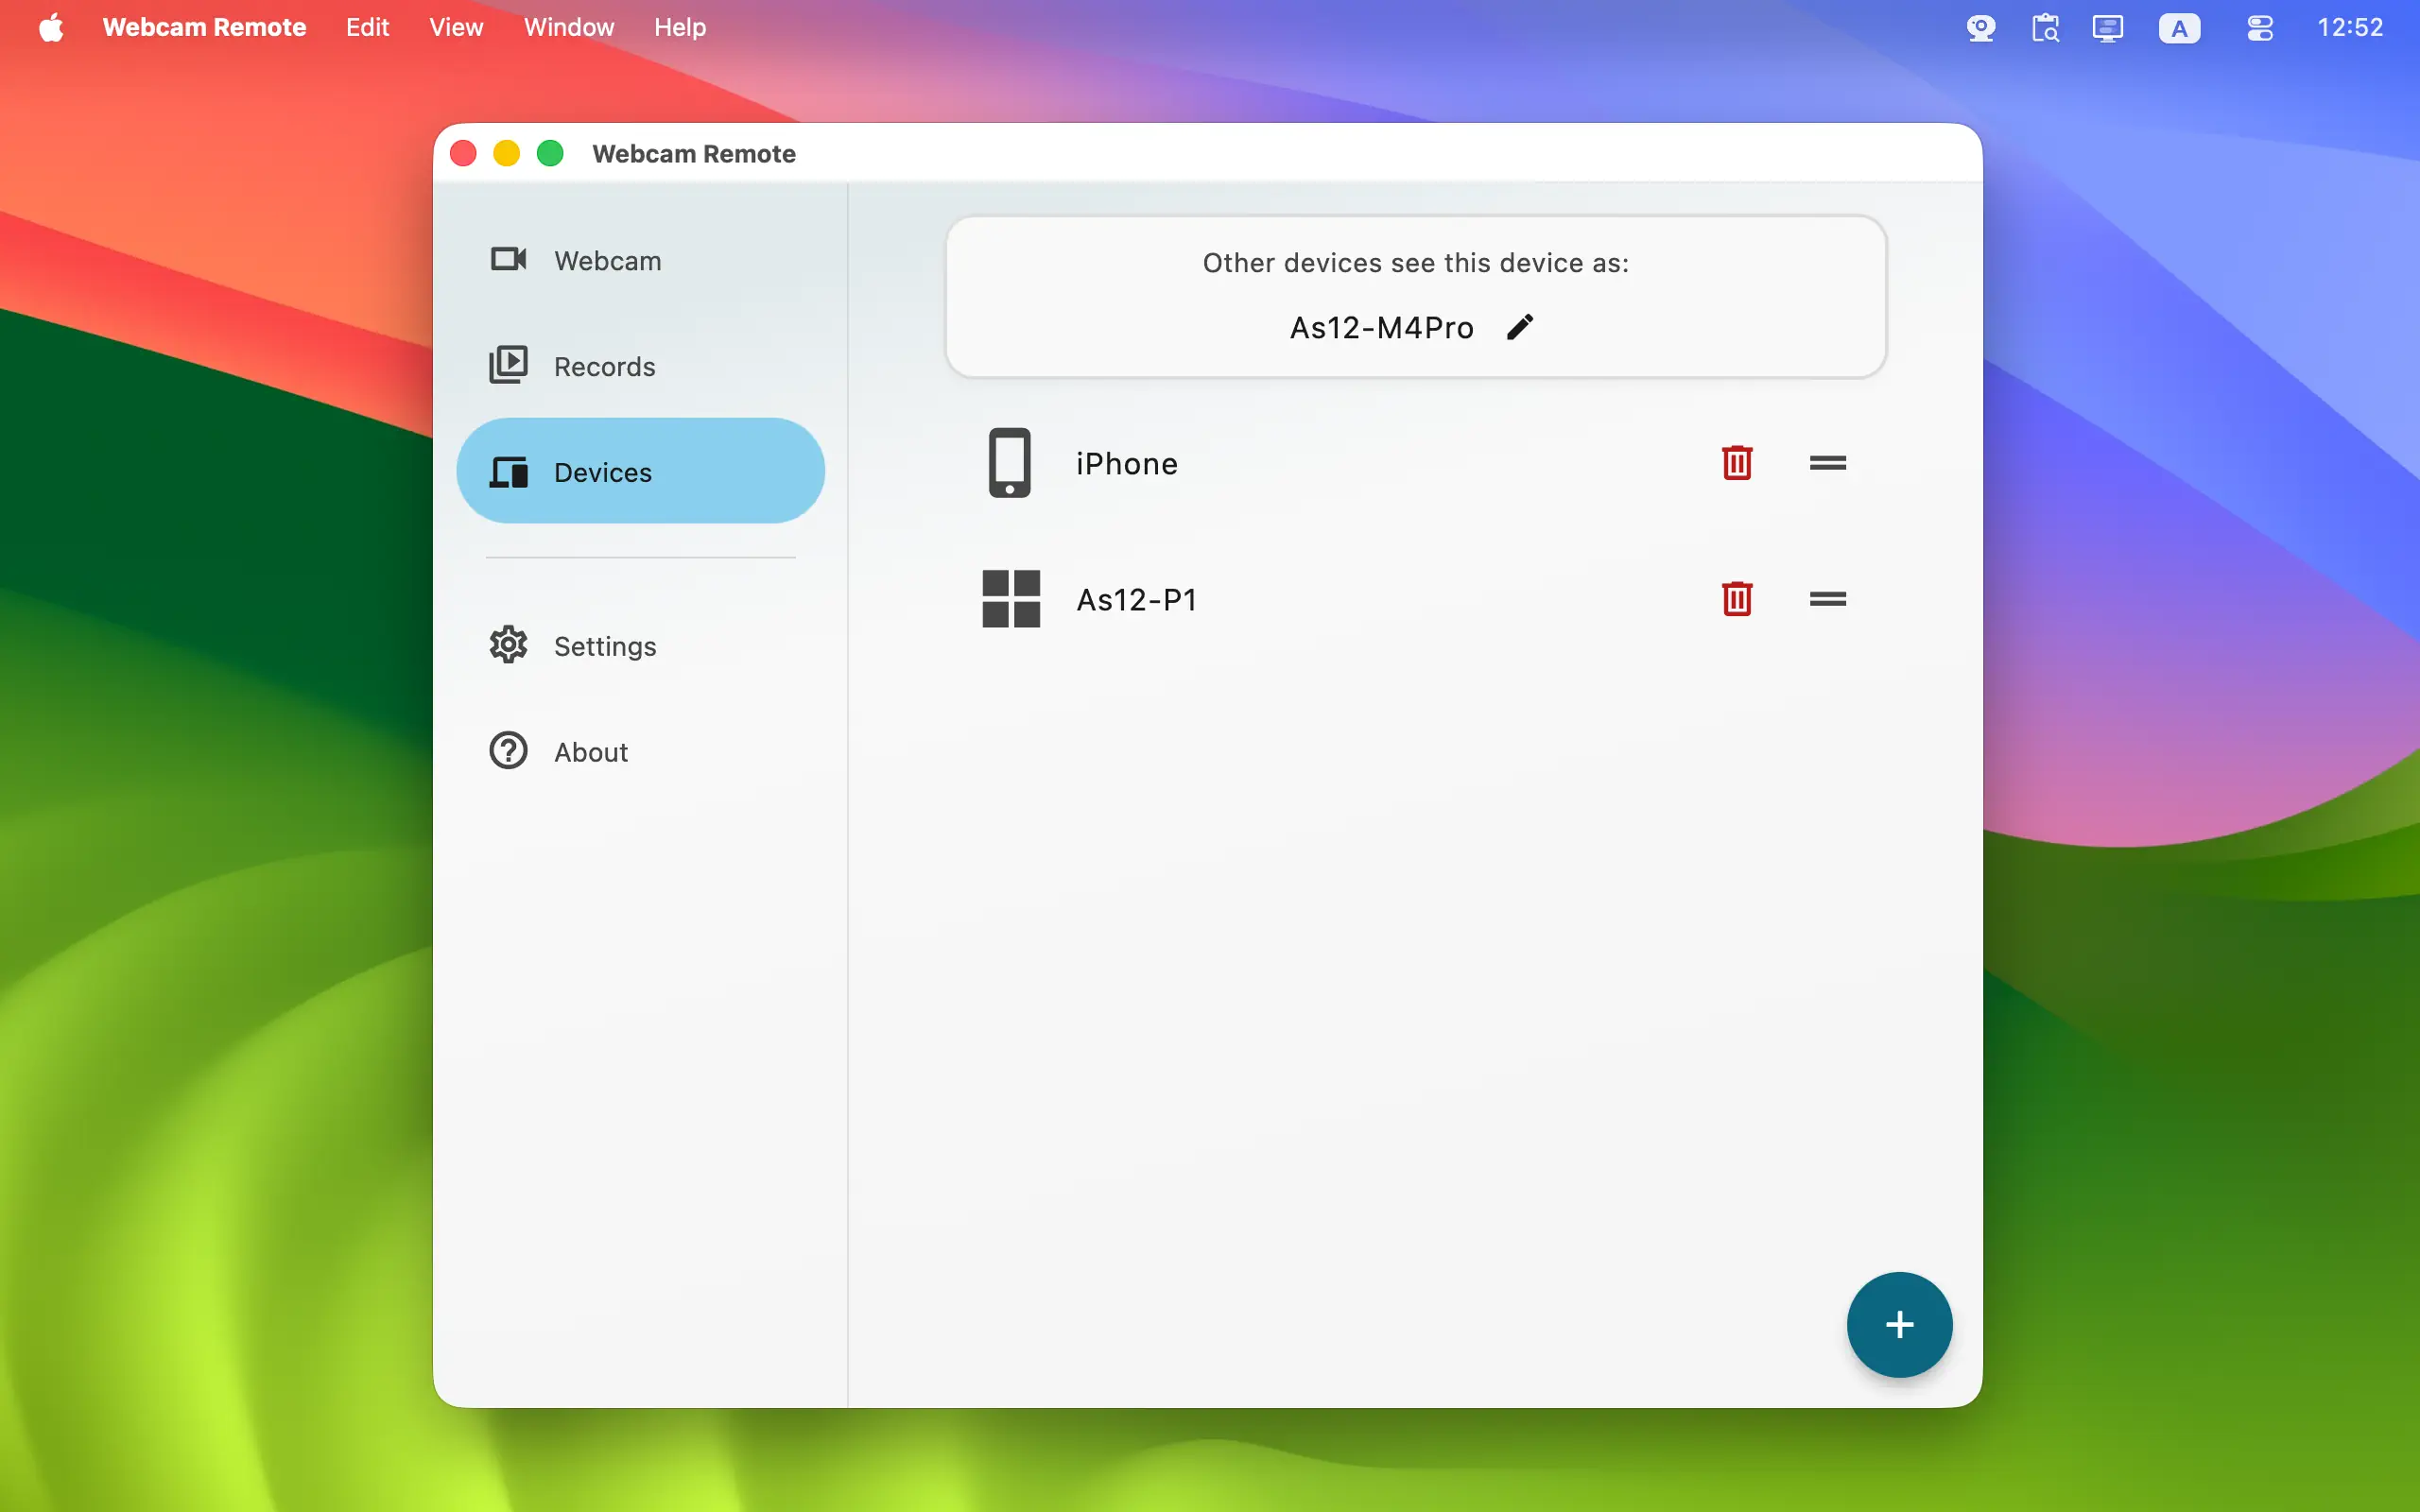
Task: Select the As12-P1 device name
Action: tap(1136, 600)
